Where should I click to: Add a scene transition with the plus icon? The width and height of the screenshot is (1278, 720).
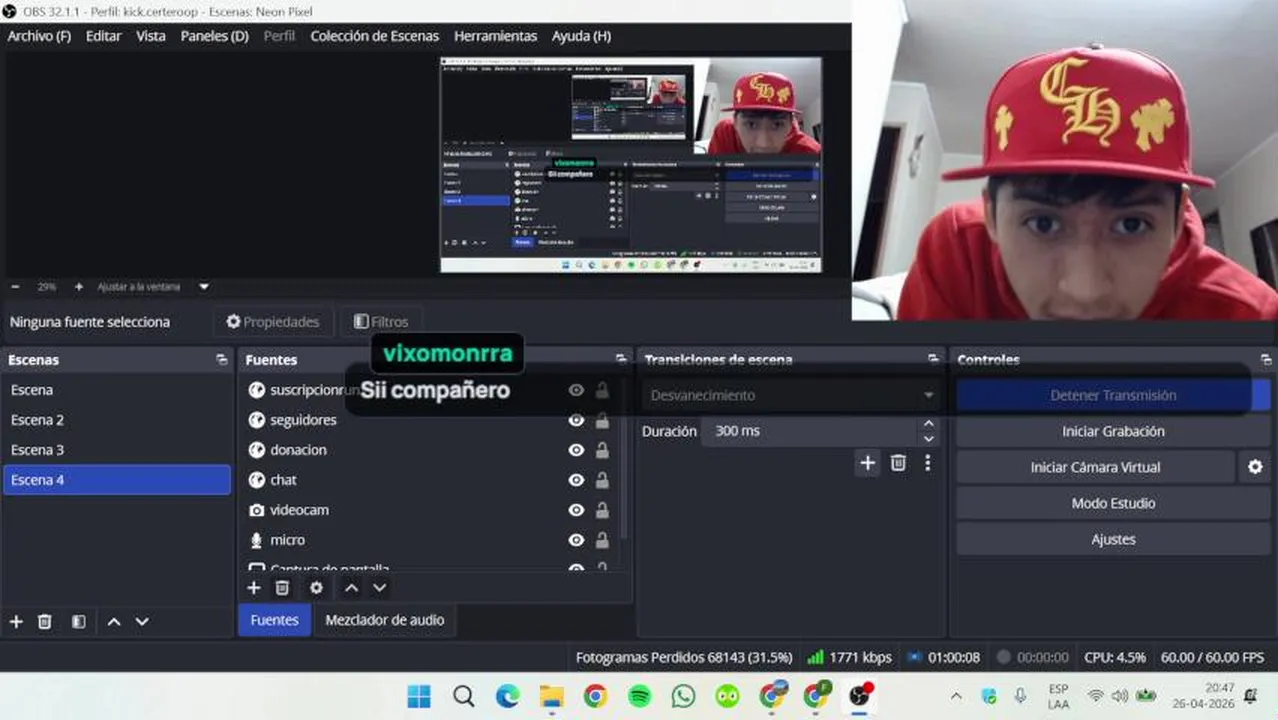coord(867,462)
